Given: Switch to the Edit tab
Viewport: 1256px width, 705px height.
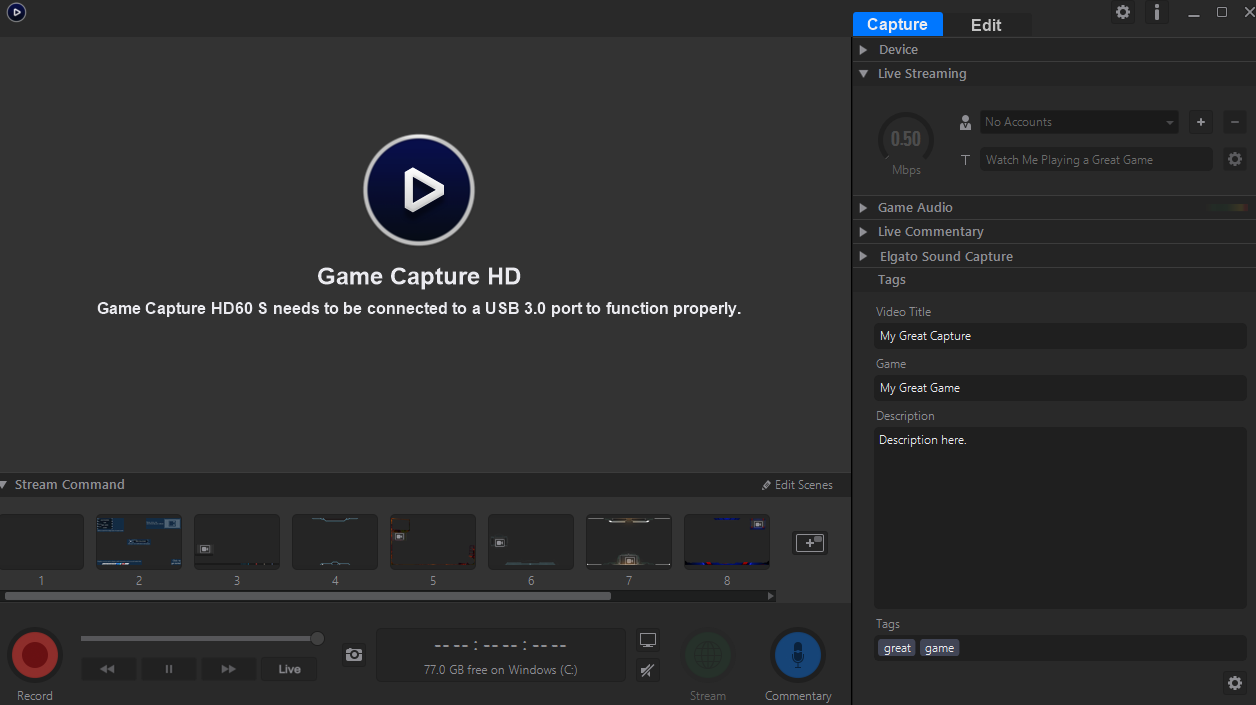Looking at the screenshot, I should click(x=986, y=25).
